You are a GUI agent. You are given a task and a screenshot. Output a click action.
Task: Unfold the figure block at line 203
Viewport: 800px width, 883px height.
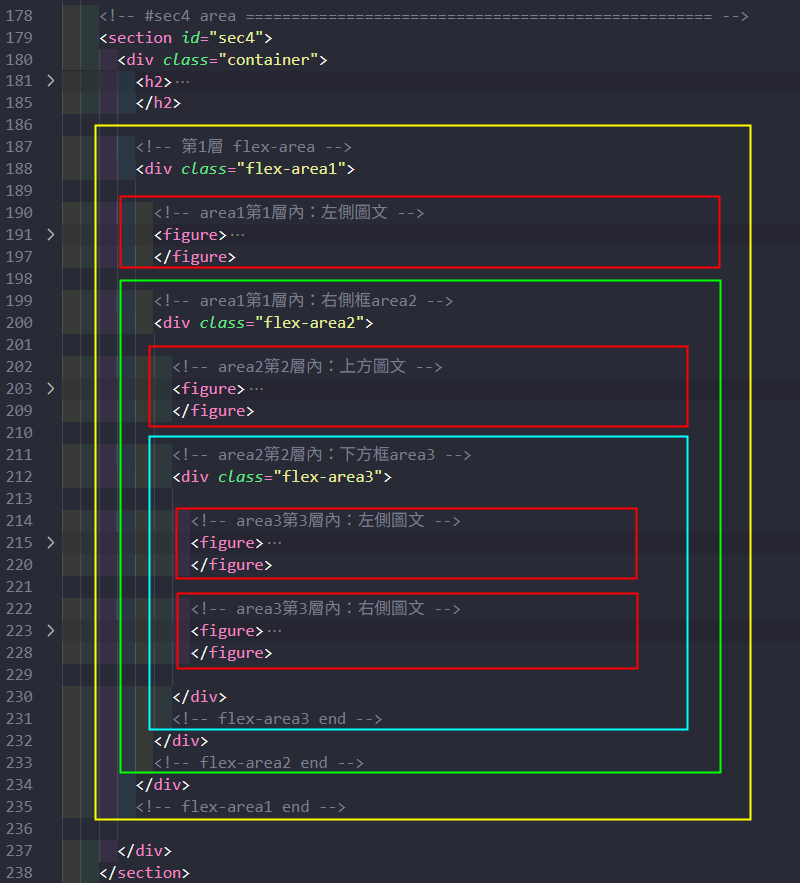(50, 389)
